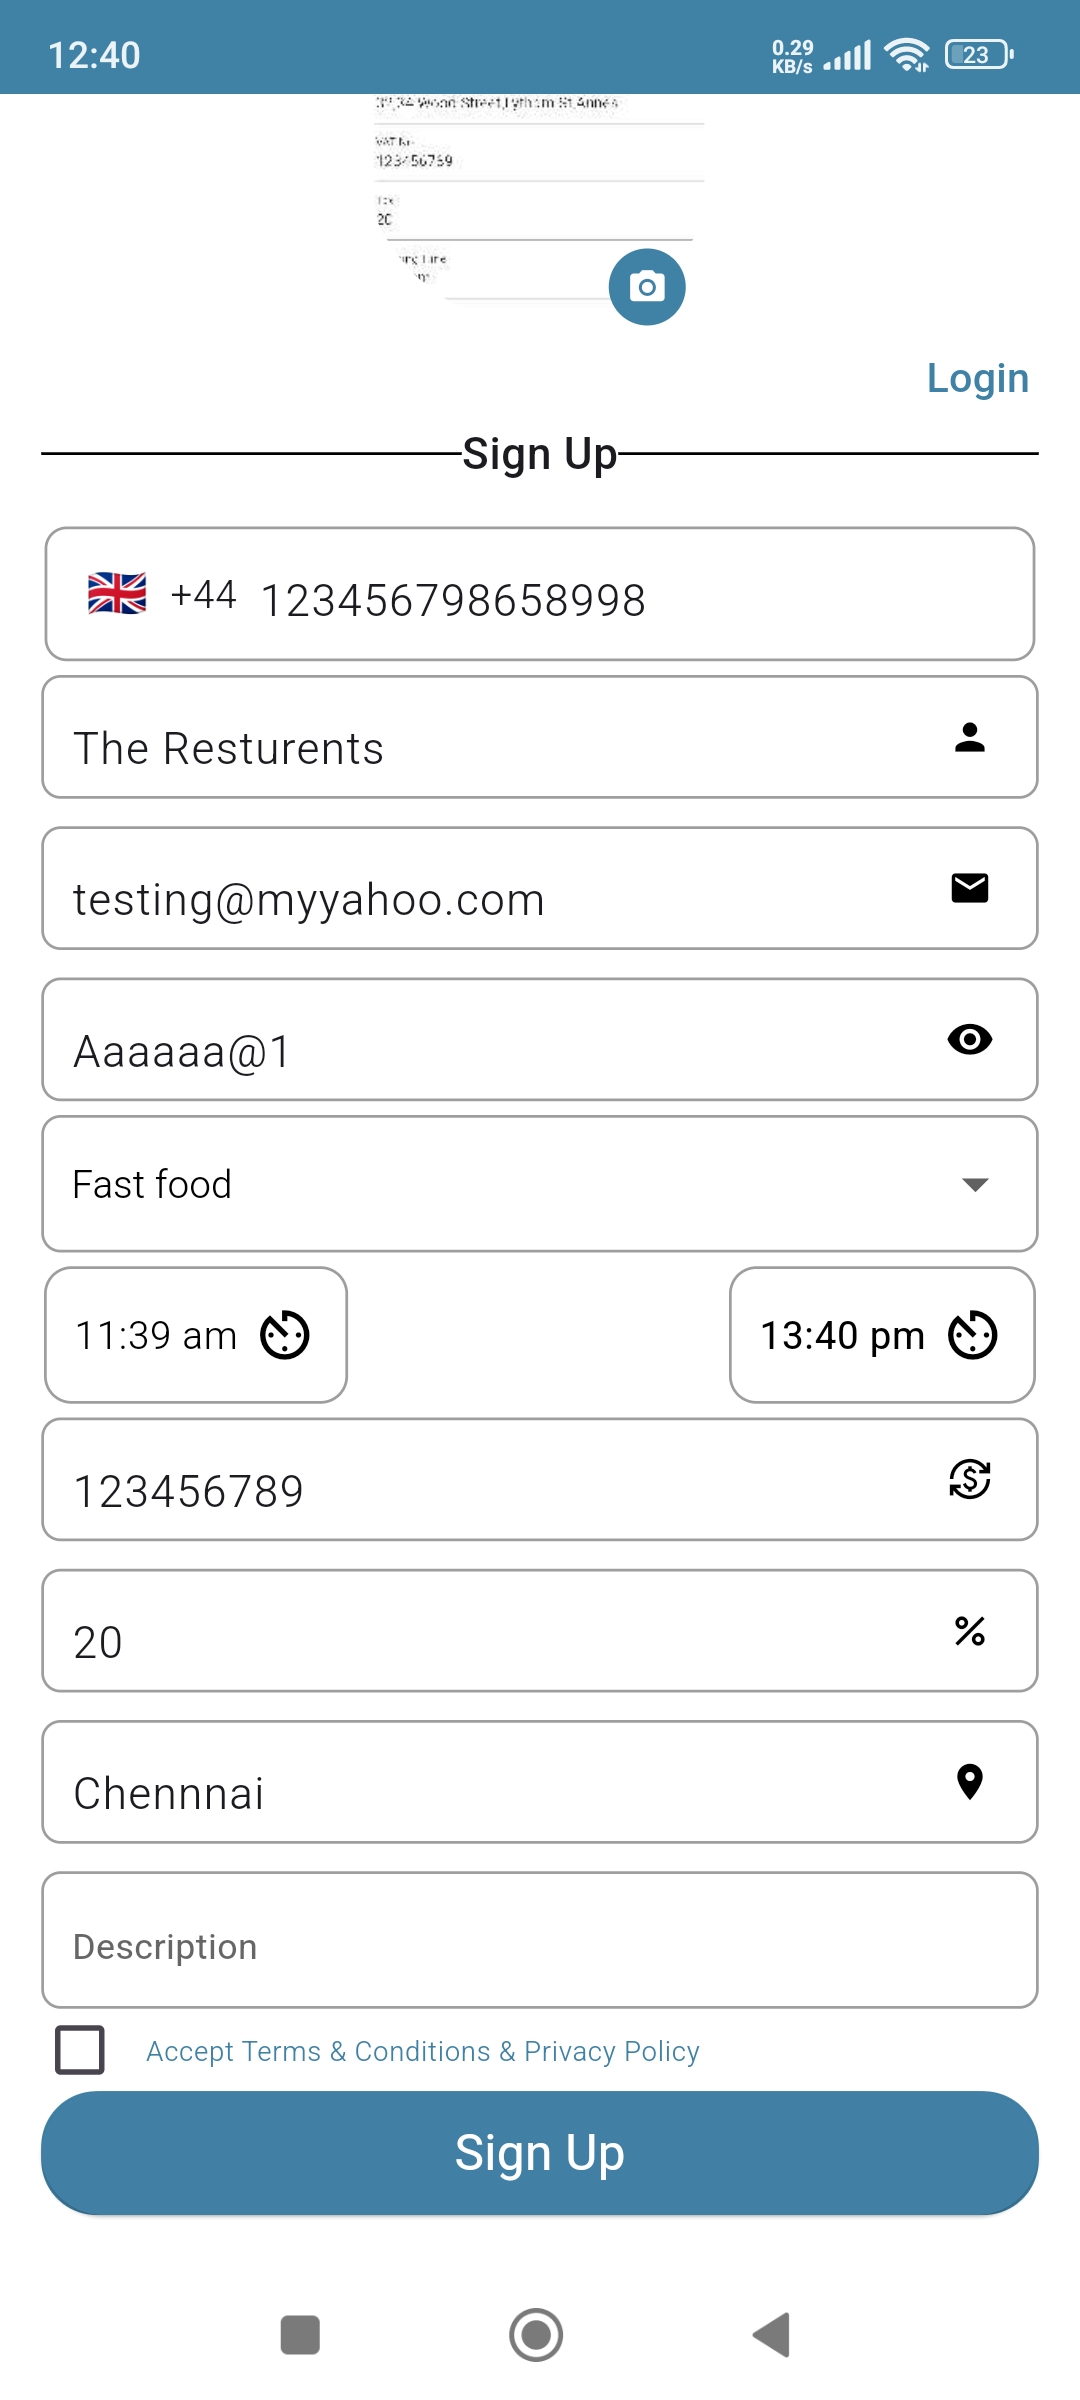The width and height of the screenshot is (1080, 2400).
Task: Open the 11:39 am opening time picker
Action: [157, 1335]
